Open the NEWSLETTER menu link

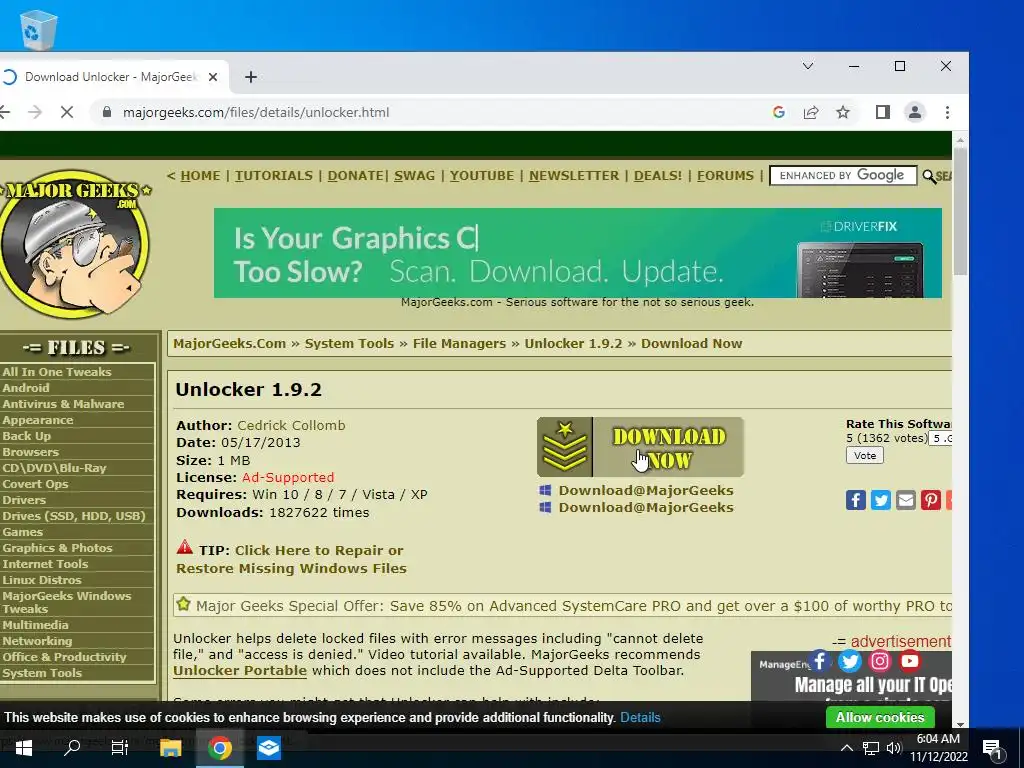[573, 176]
